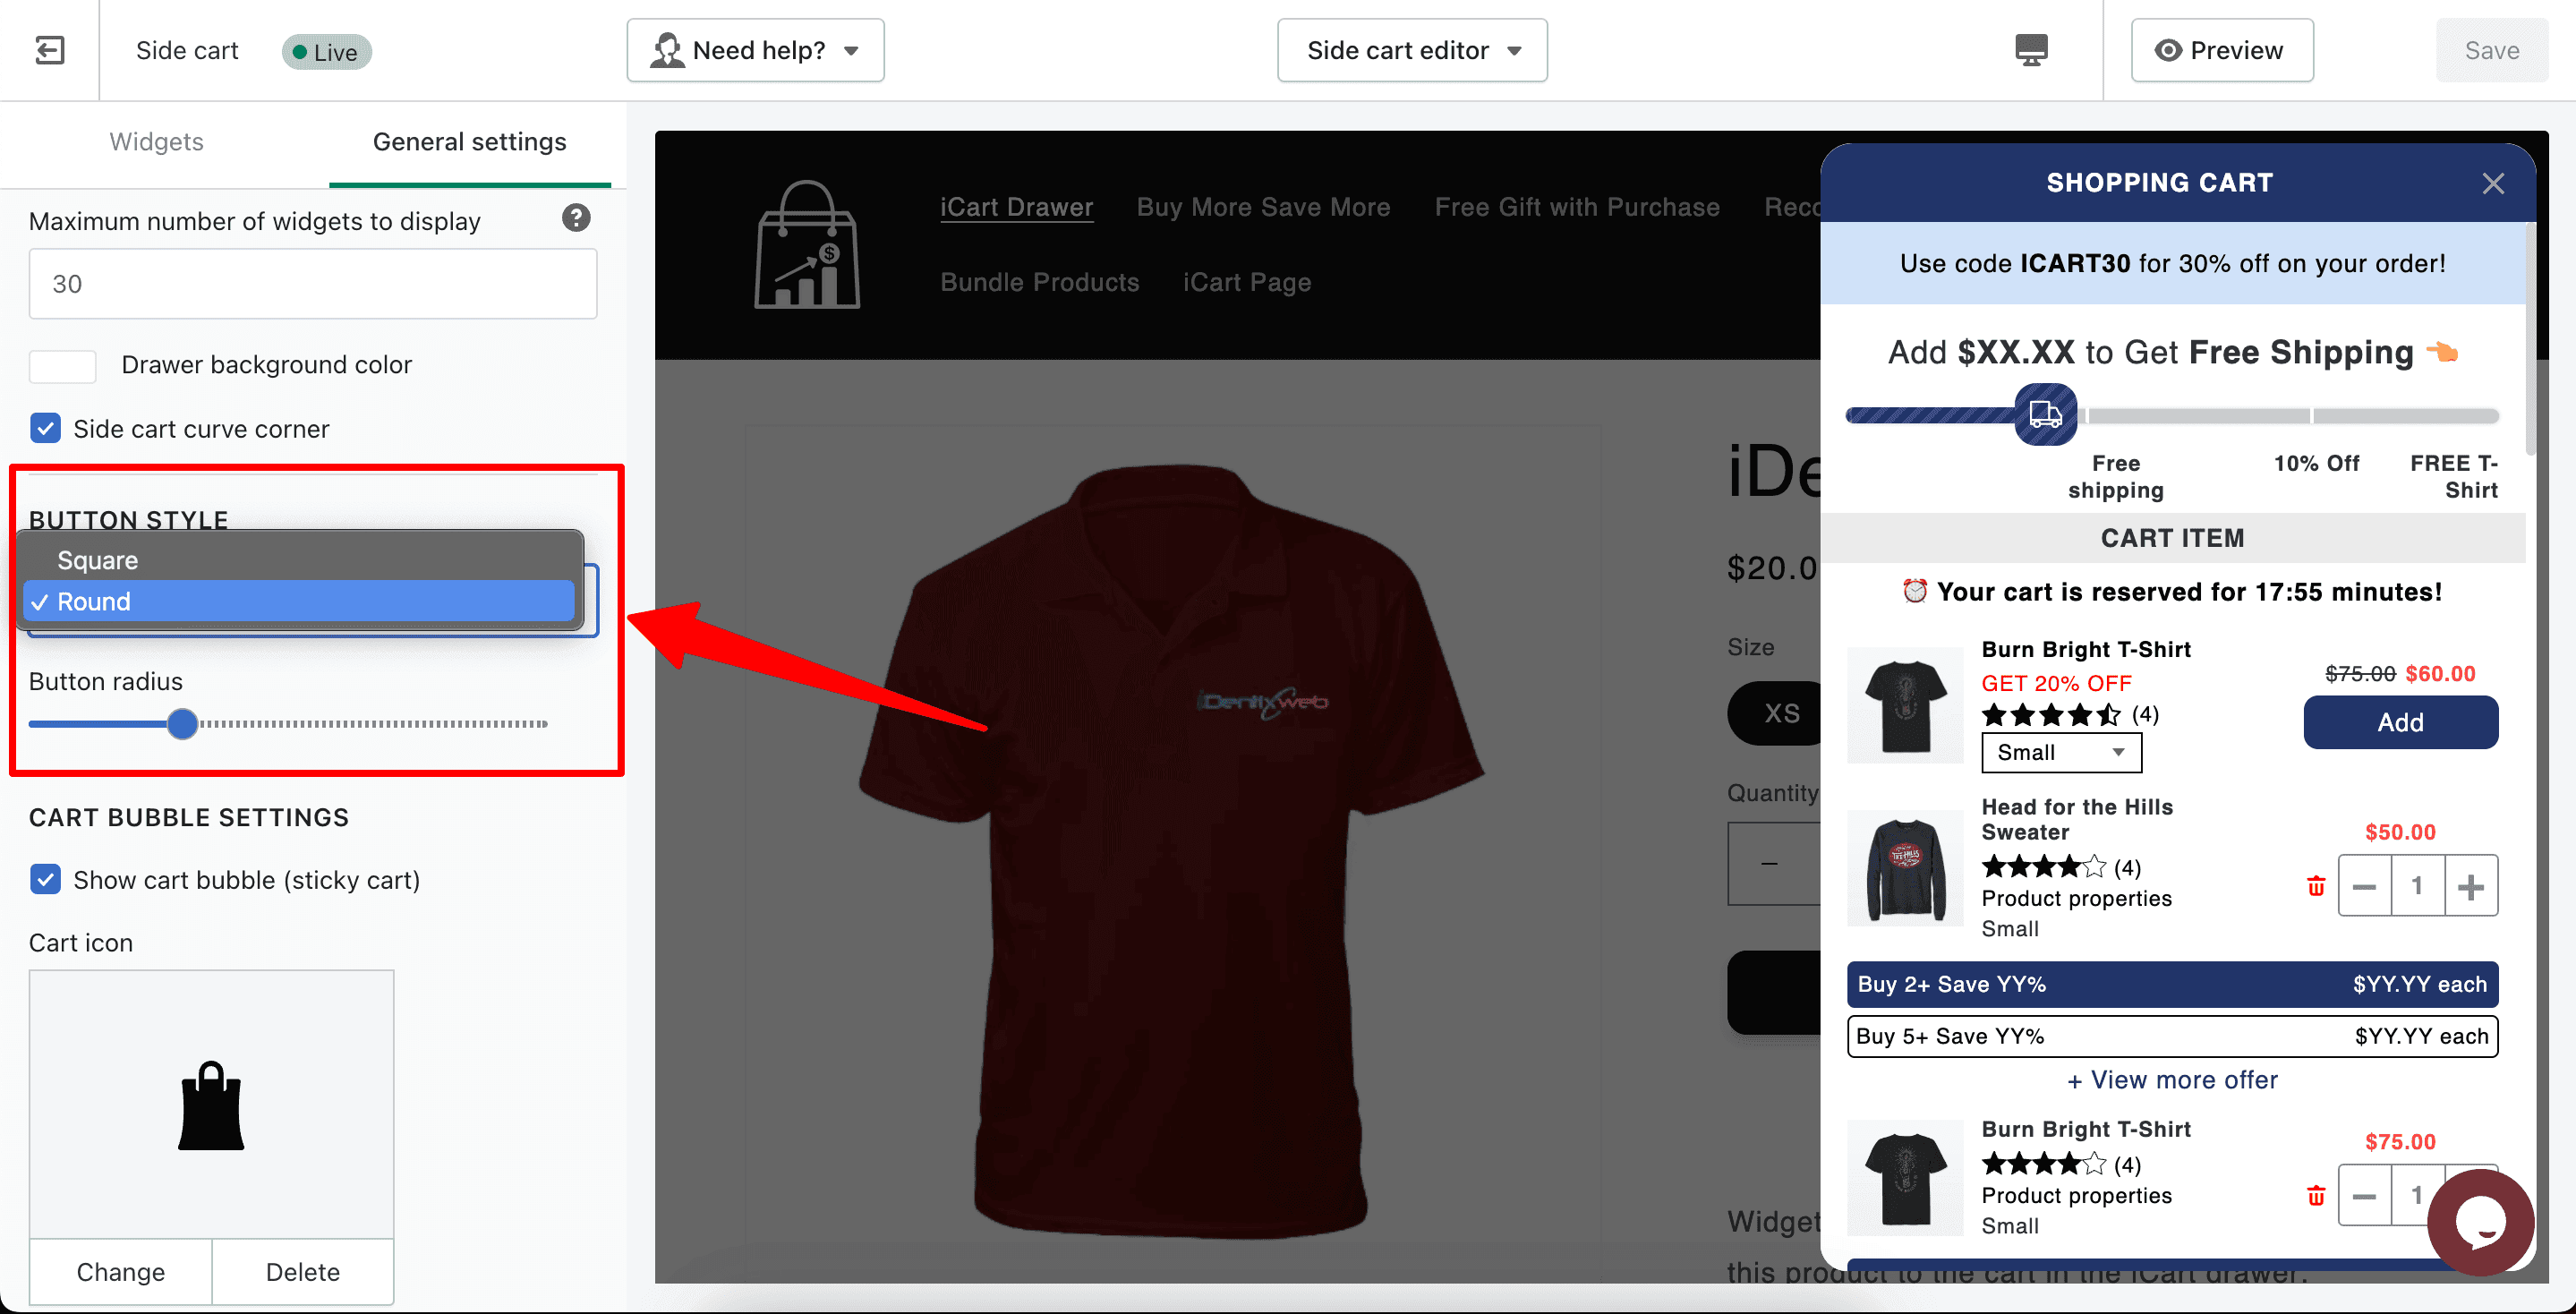Toggle Show cart bubble (sticky cart) checkbox
The height and width of the screenshot is (1314, 2576).
point(45,880)
